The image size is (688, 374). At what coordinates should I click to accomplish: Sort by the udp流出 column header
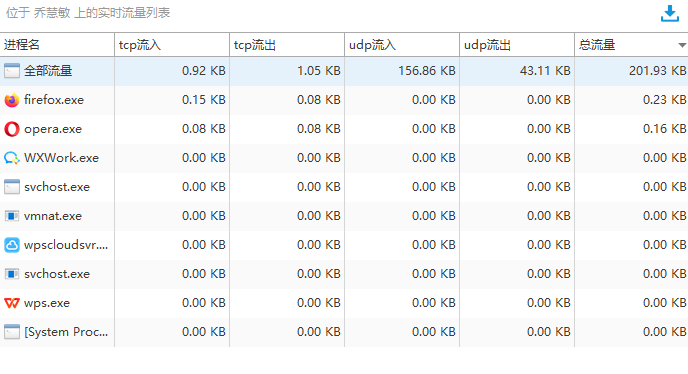coord(517,45)
